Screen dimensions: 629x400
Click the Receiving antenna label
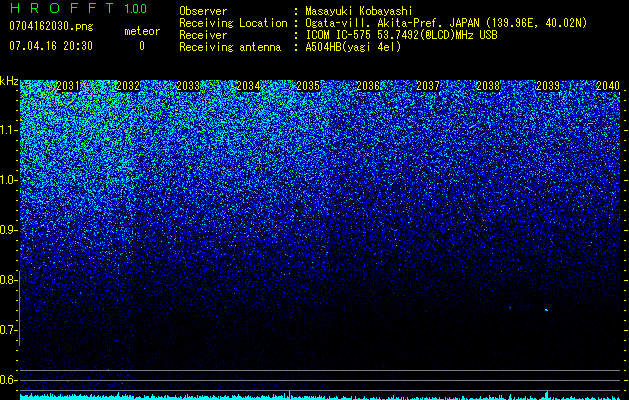pos(230,47)
